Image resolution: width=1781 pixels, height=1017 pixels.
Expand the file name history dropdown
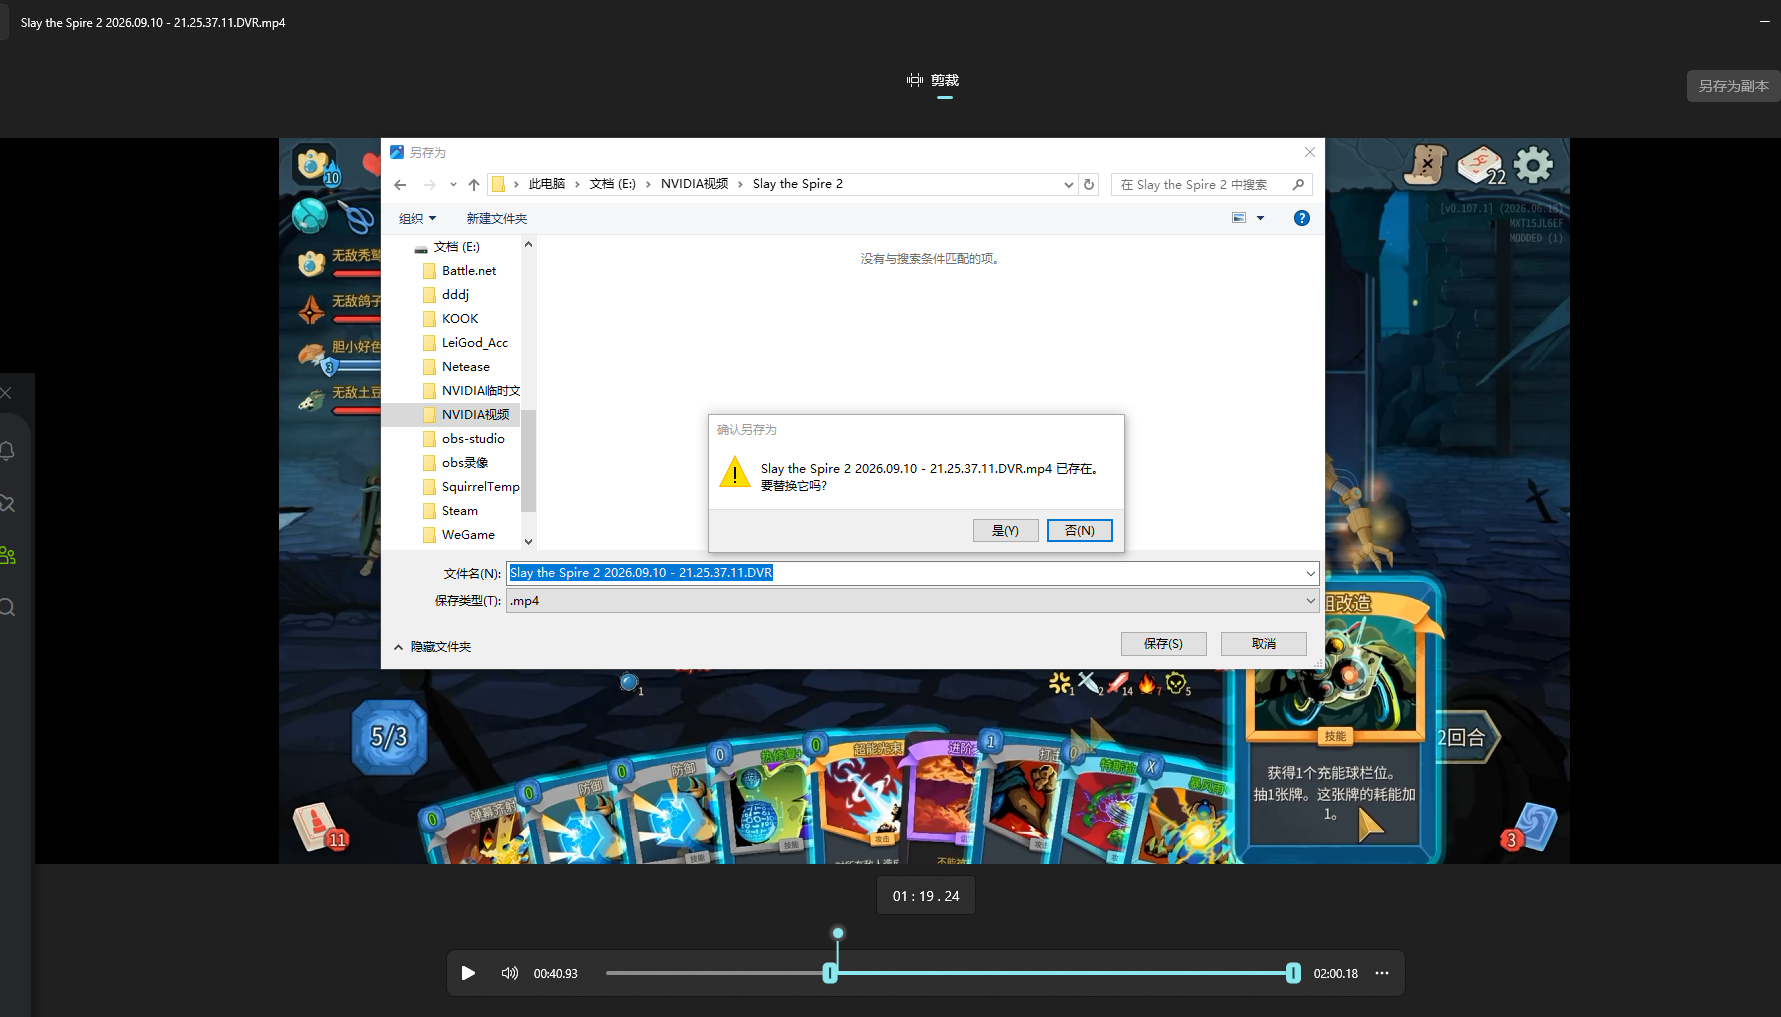(1310, 573)
